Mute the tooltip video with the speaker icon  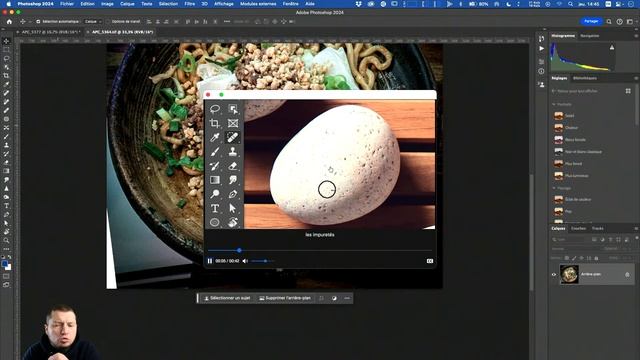(245, 261)
